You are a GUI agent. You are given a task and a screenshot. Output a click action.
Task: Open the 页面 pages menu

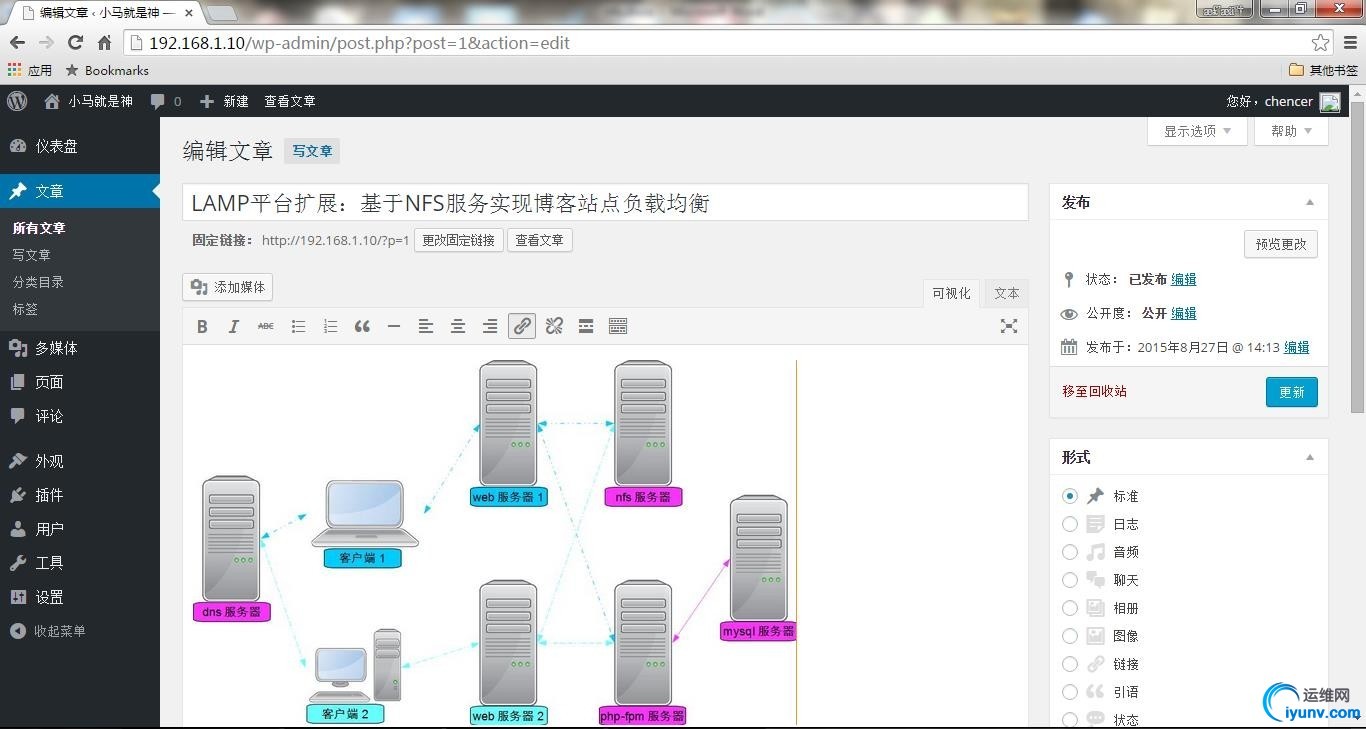point(80,382)
